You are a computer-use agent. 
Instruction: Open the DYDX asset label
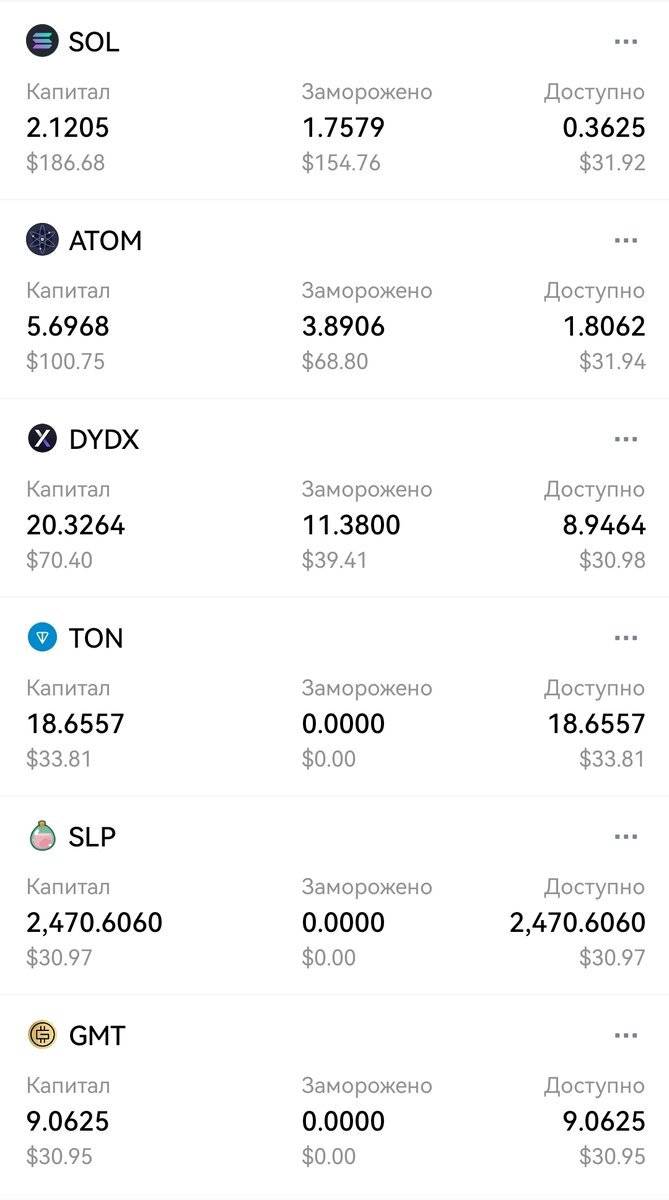(104, 439)
